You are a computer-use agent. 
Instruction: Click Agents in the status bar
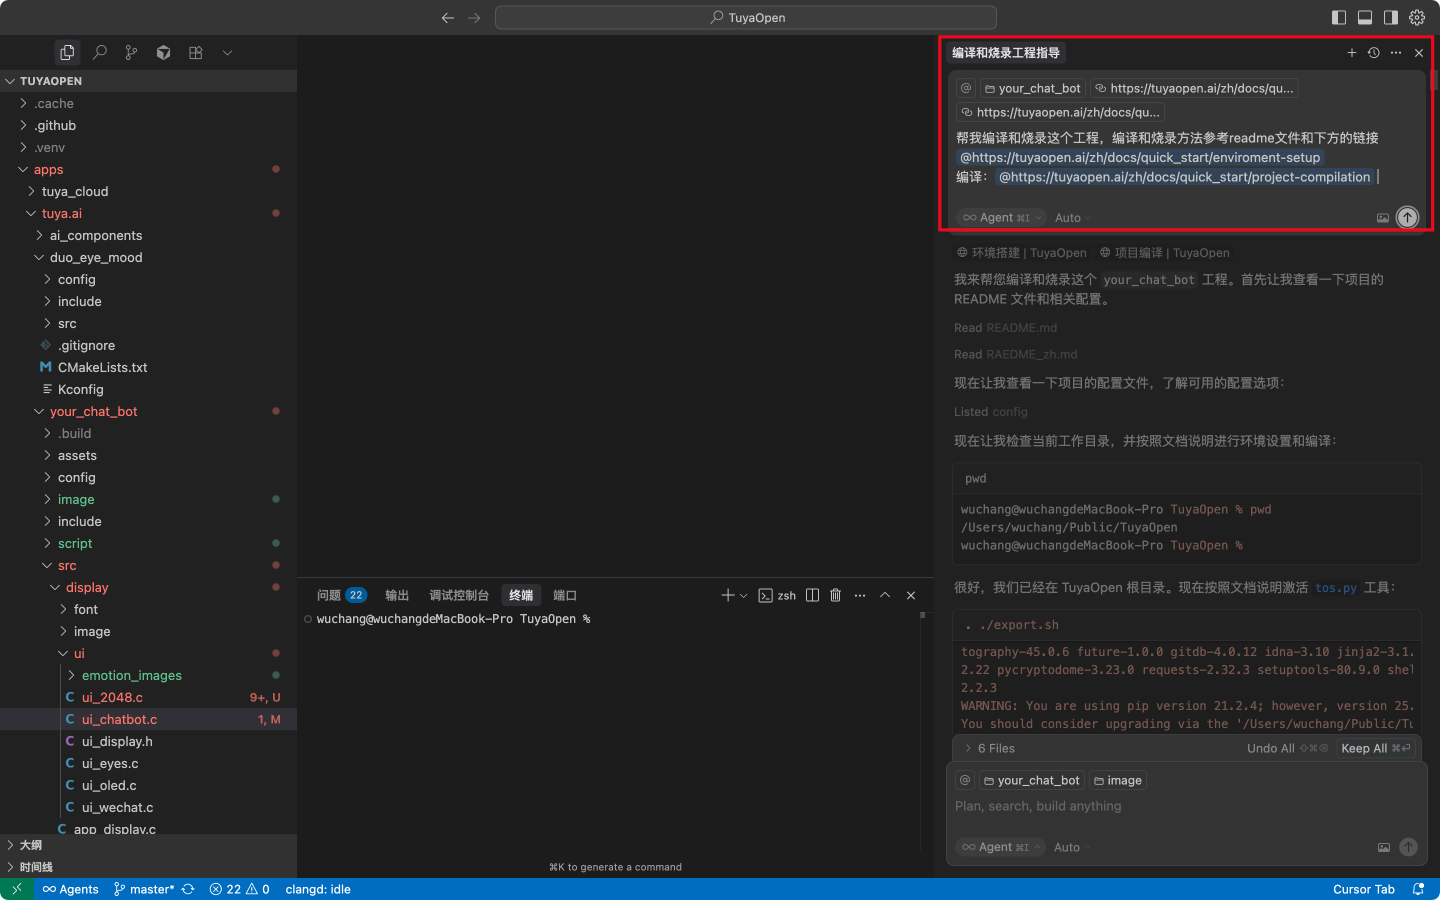[x=70, y=889]
